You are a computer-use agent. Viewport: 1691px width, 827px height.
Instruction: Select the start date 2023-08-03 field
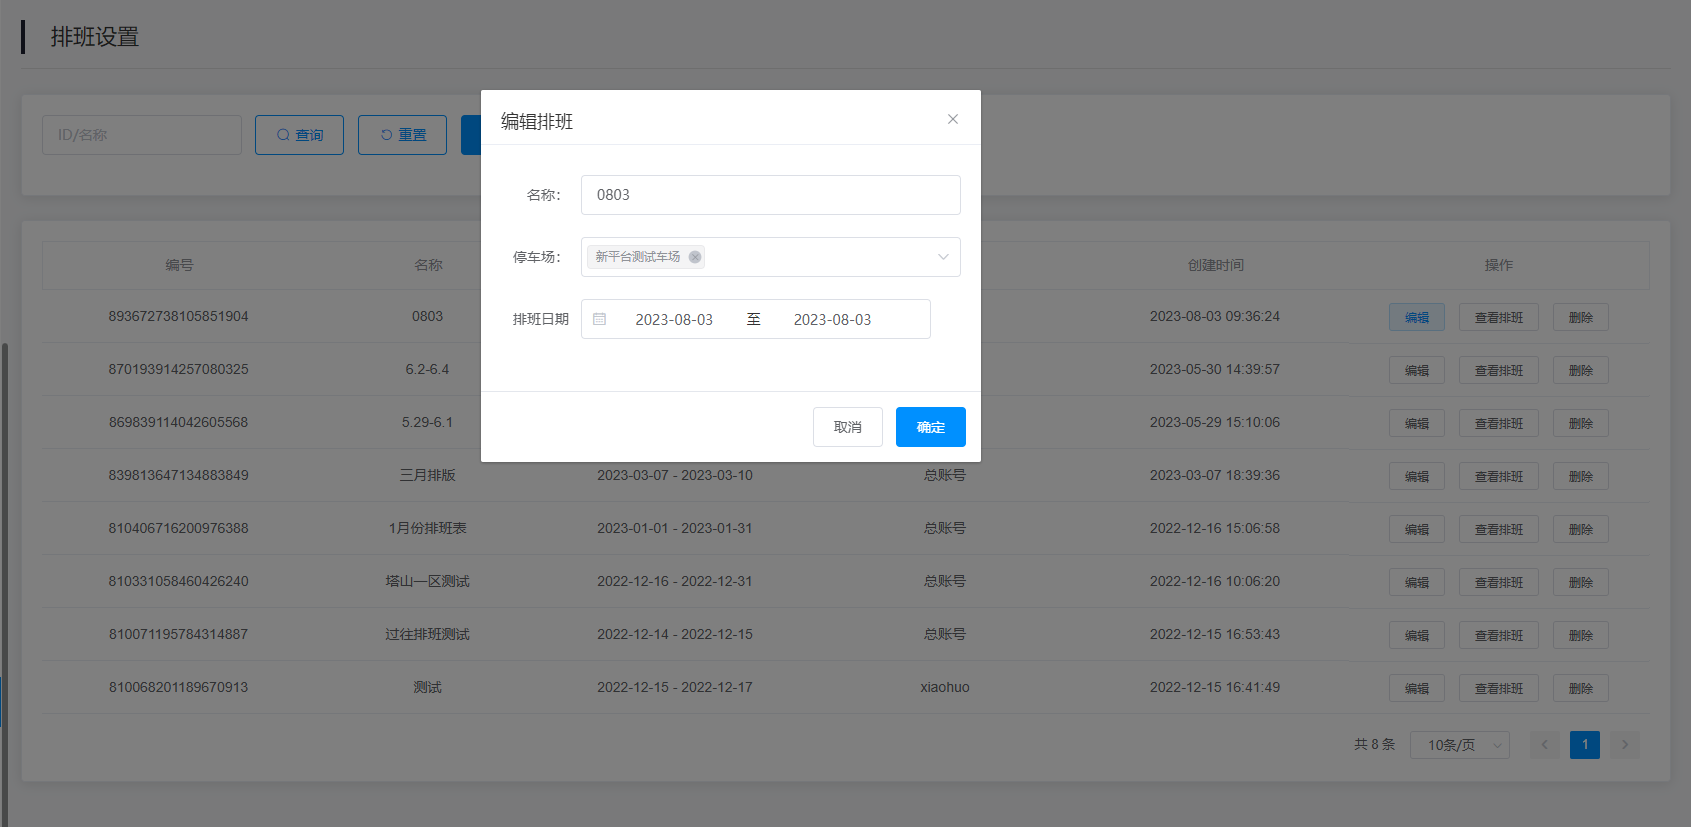[674, 320]
